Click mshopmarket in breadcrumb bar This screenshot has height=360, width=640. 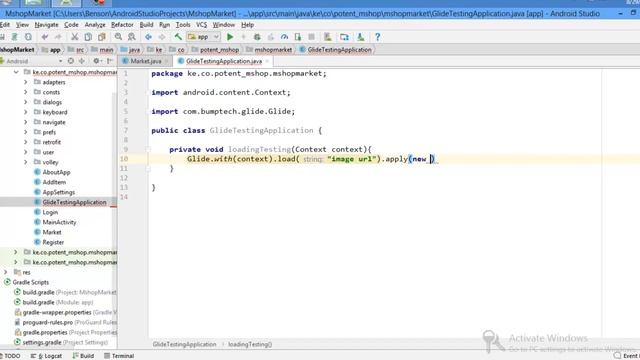pyautogui.click(x=273, y=50)
